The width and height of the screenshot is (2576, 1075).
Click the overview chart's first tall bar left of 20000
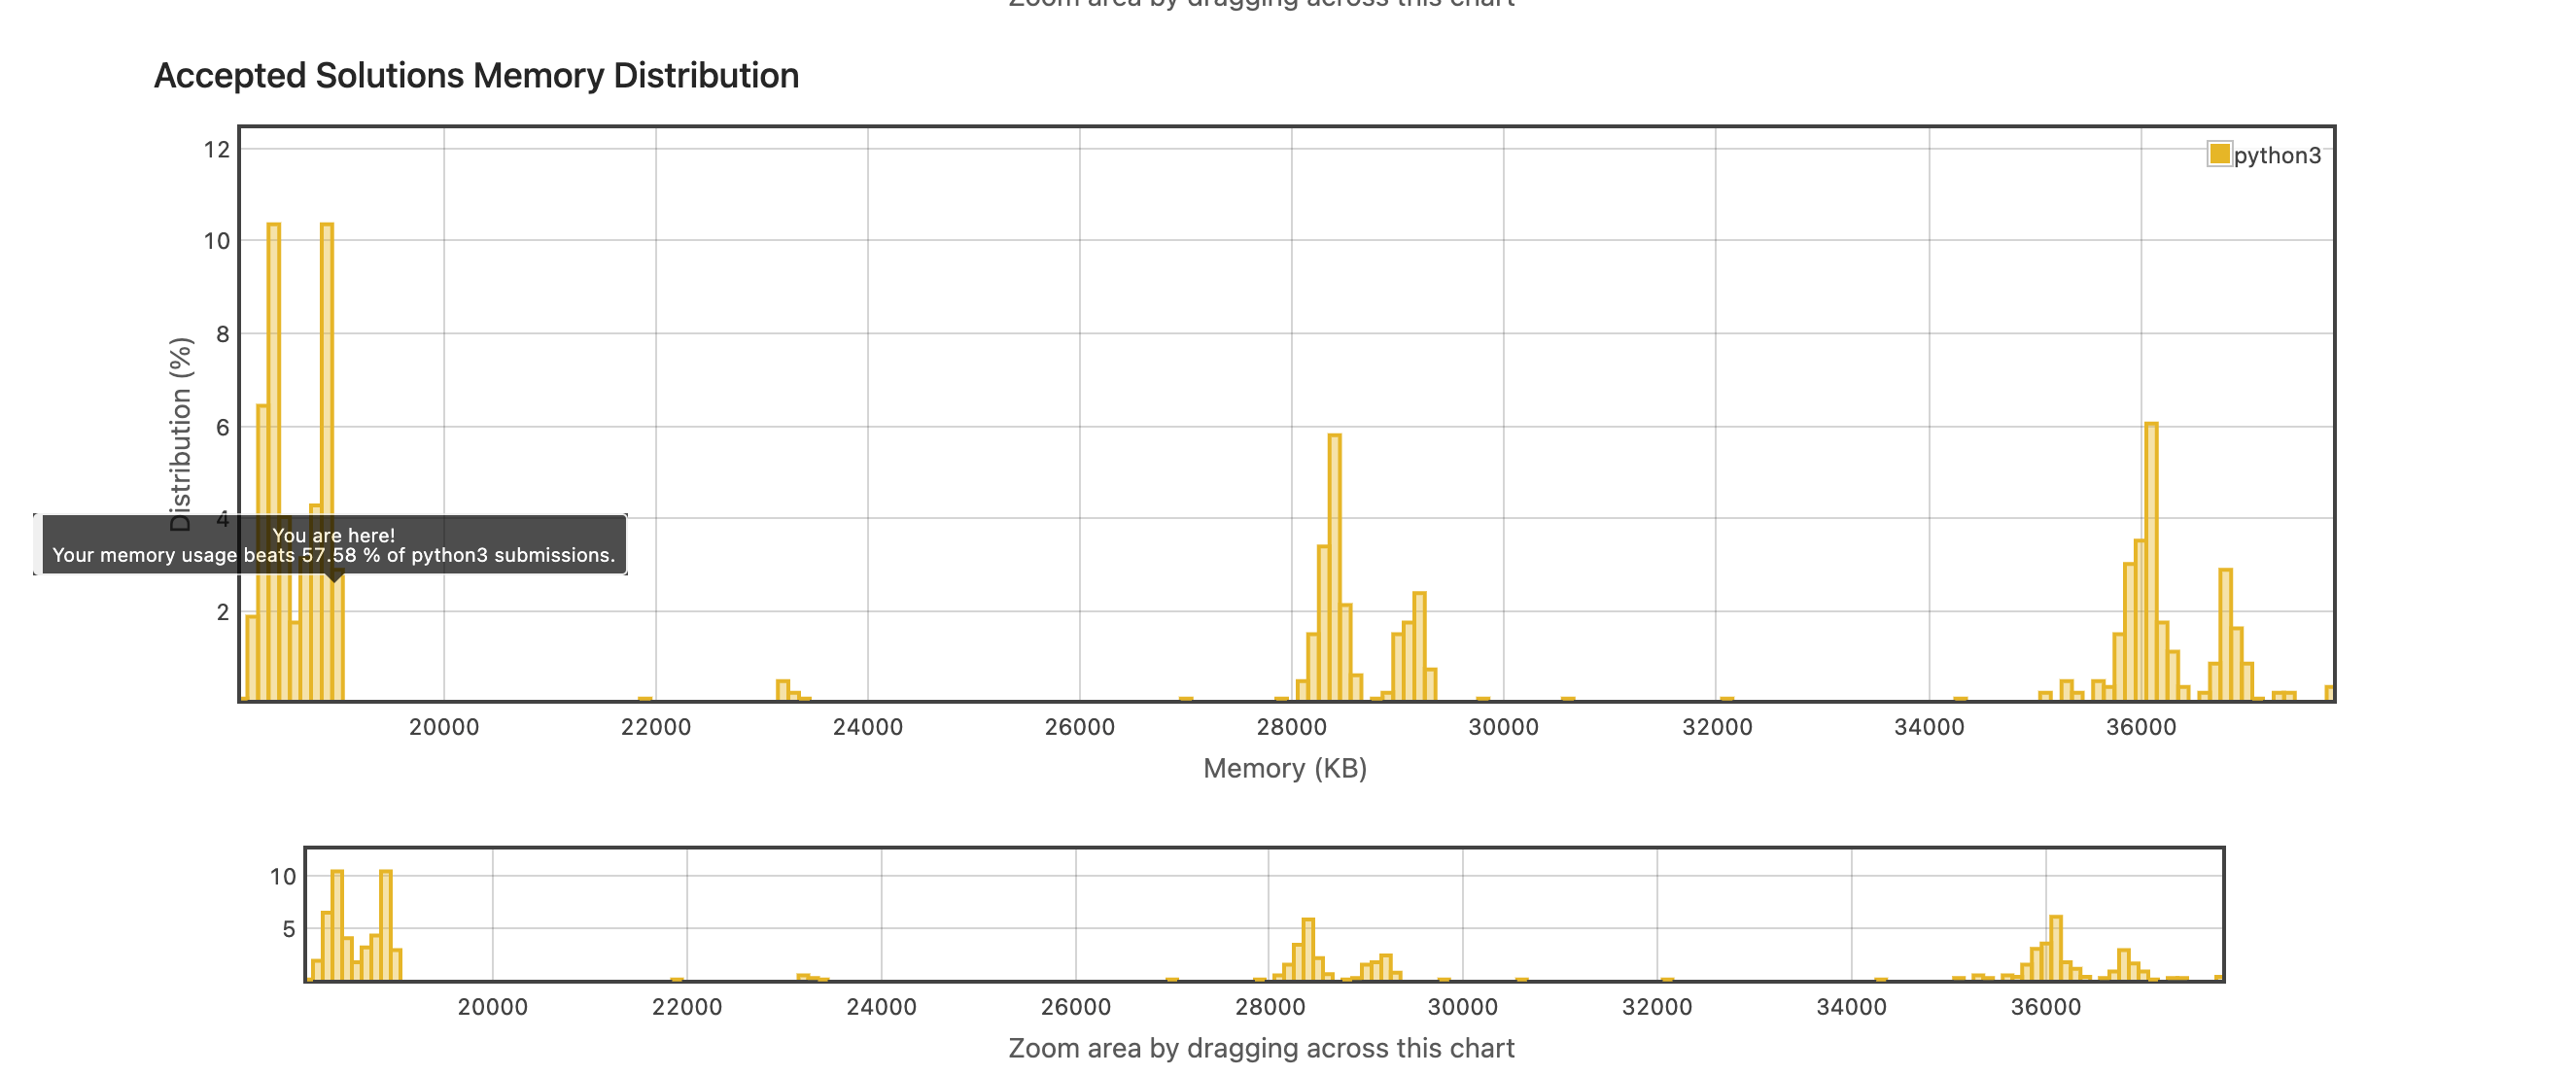coord(337,925)
